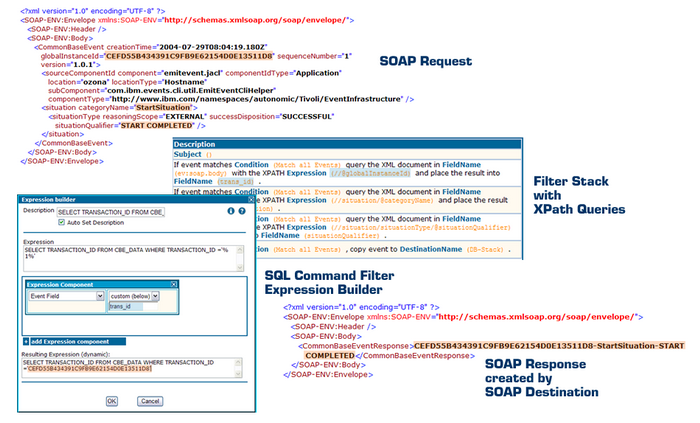Click the Filter Stack with XPath Queries heading
The height and width of the screenshot is (423, 700).
(x=579, y=195)
